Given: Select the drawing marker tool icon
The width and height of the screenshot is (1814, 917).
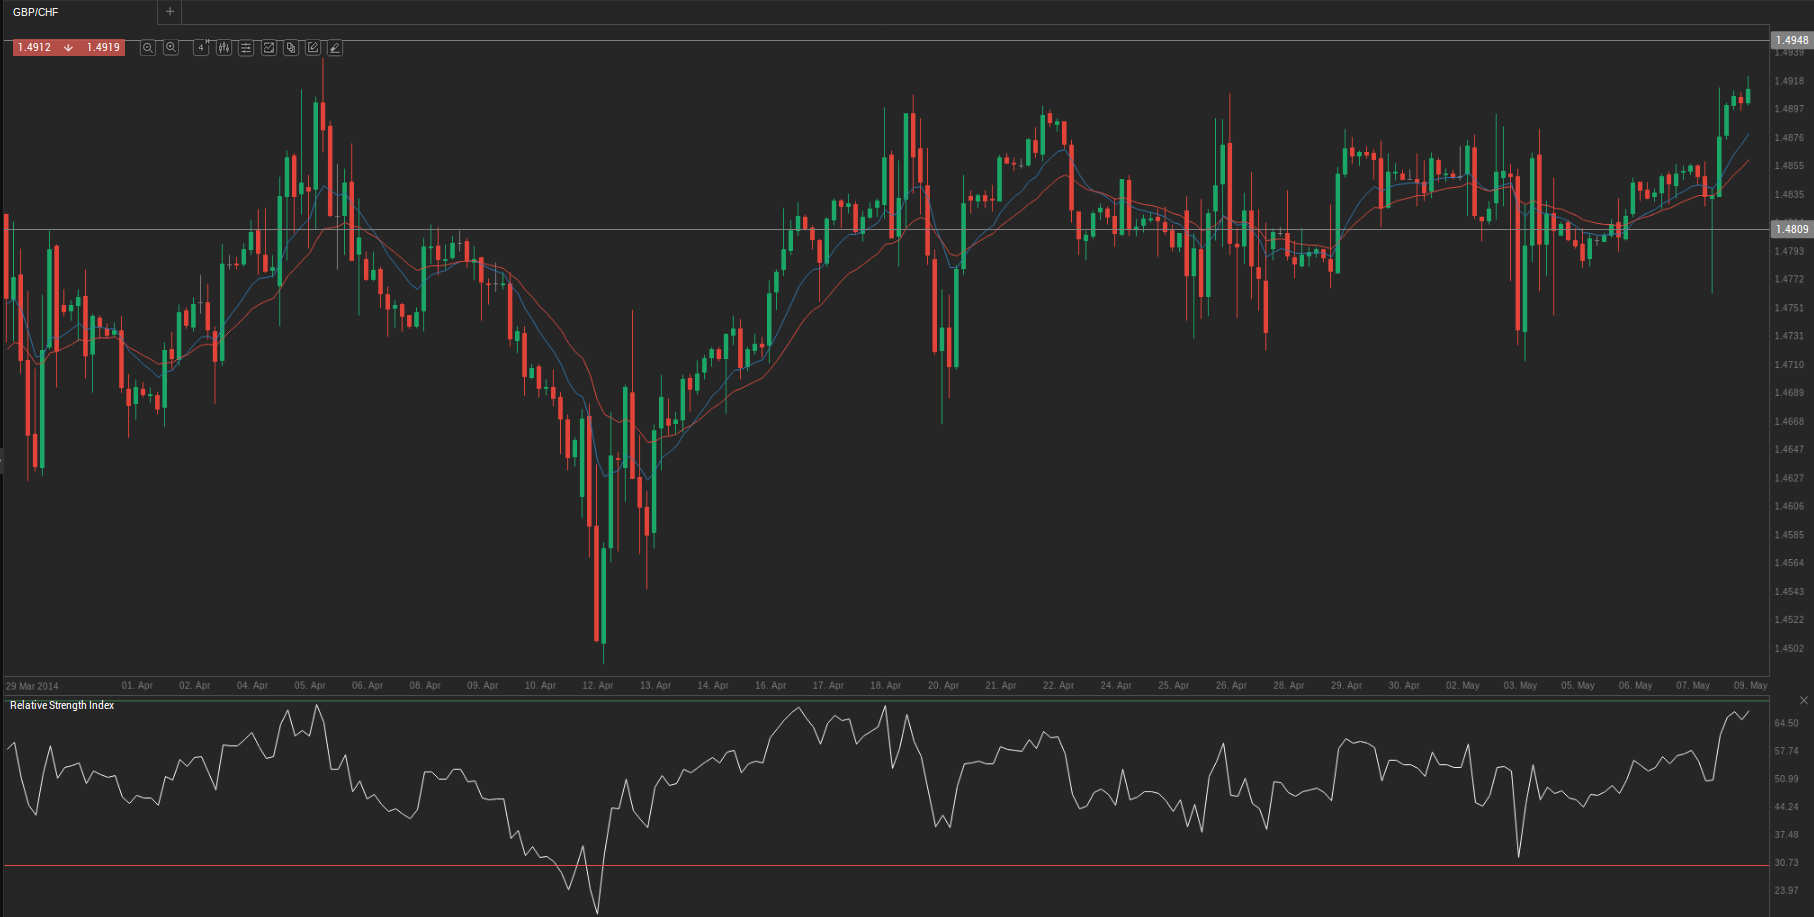Looking at the screenshot, I should click(x=335, y=48).
